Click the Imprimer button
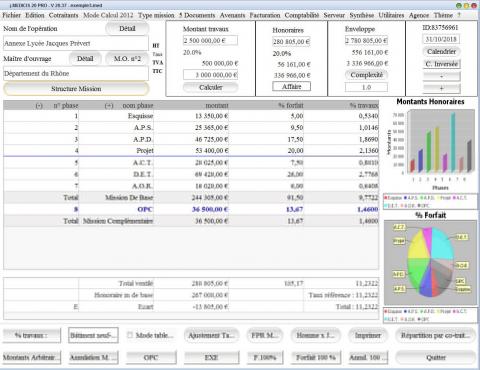This screenshot has height=370, width=480. (x=368, y=335)
